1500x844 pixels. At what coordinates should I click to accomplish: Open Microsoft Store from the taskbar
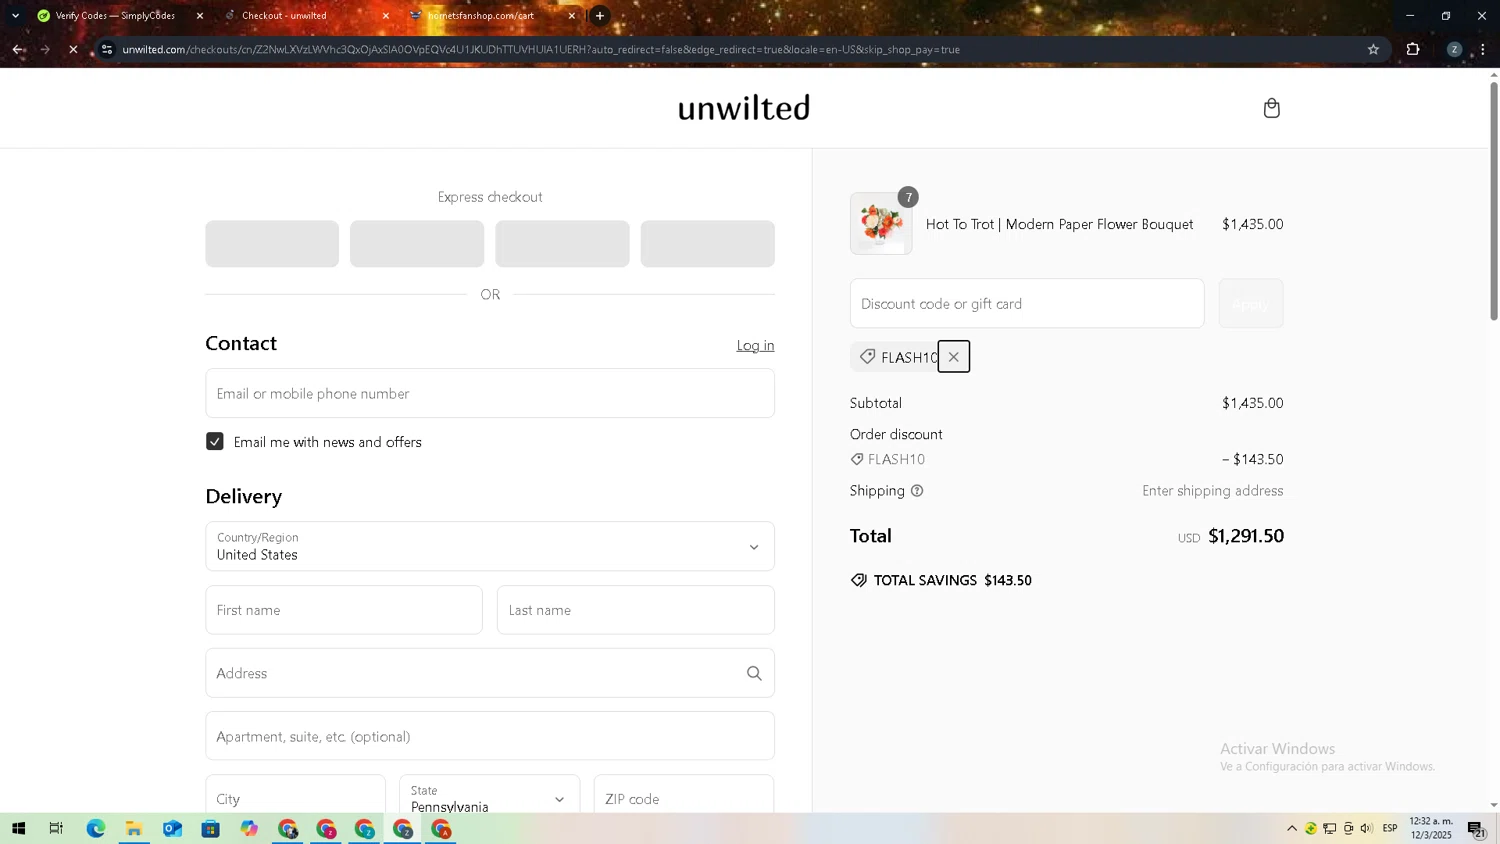(210, 829)
